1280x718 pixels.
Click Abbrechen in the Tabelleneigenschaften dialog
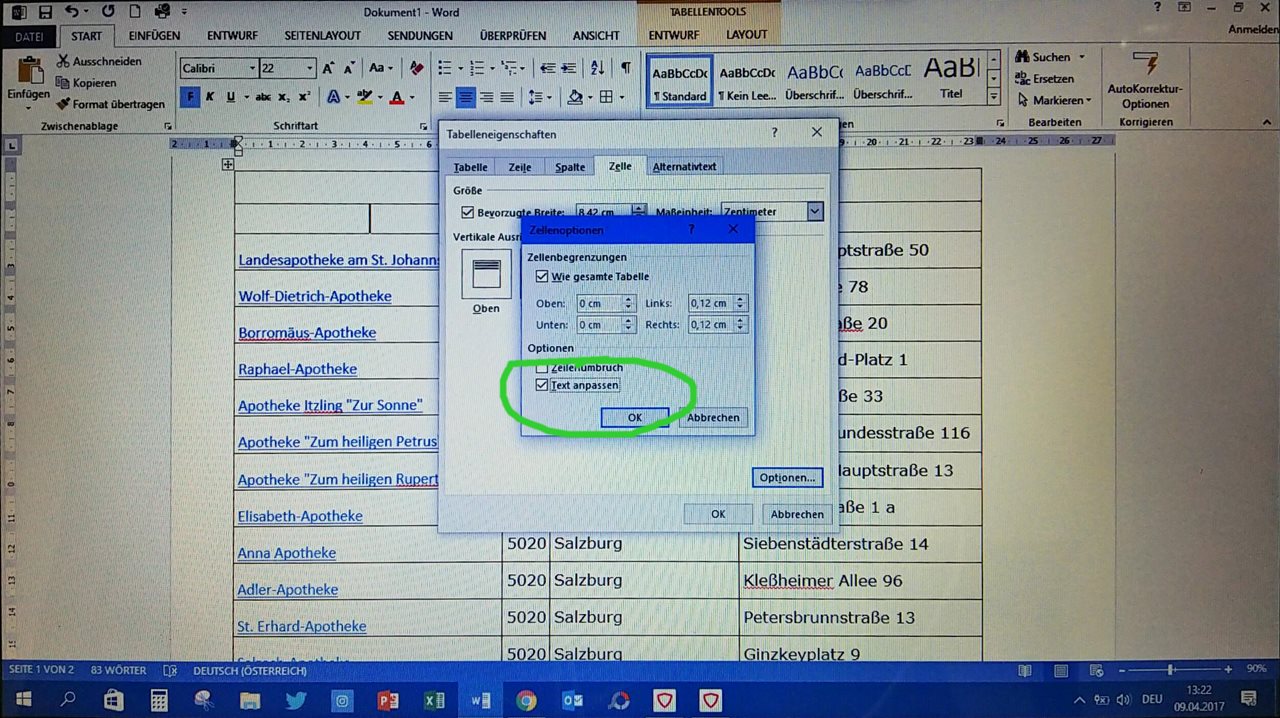click(797, 514)
